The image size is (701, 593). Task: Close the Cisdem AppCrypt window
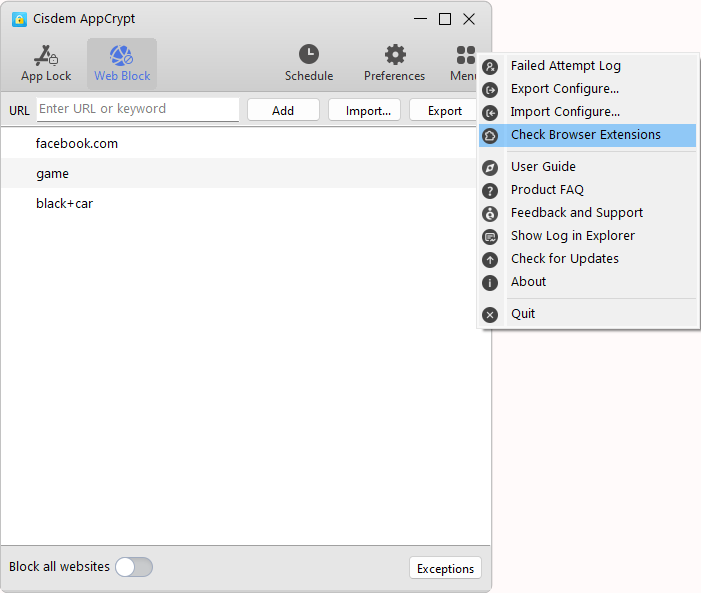(469, 19)
